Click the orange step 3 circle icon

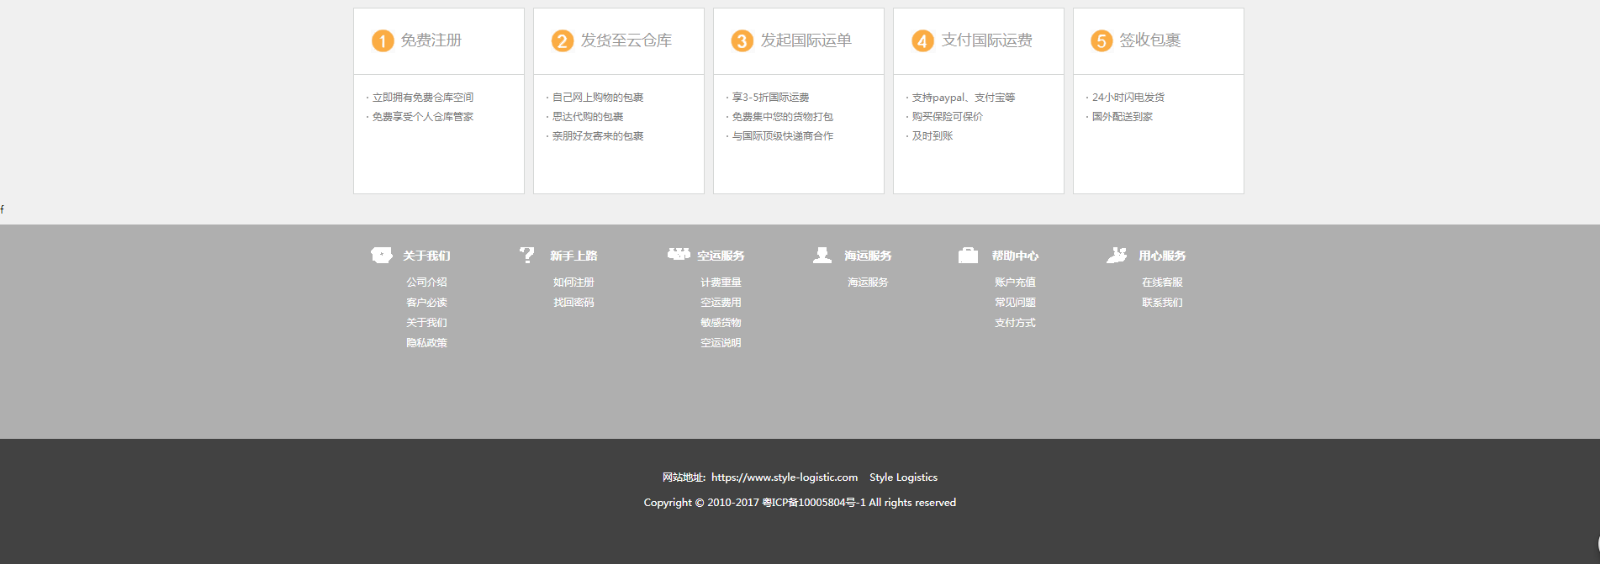[742, 41]
